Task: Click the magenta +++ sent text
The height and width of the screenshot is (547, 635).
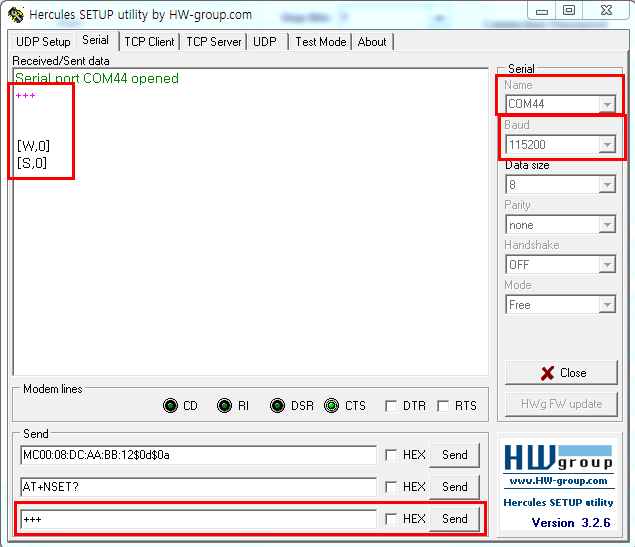Action: (26, 96)
